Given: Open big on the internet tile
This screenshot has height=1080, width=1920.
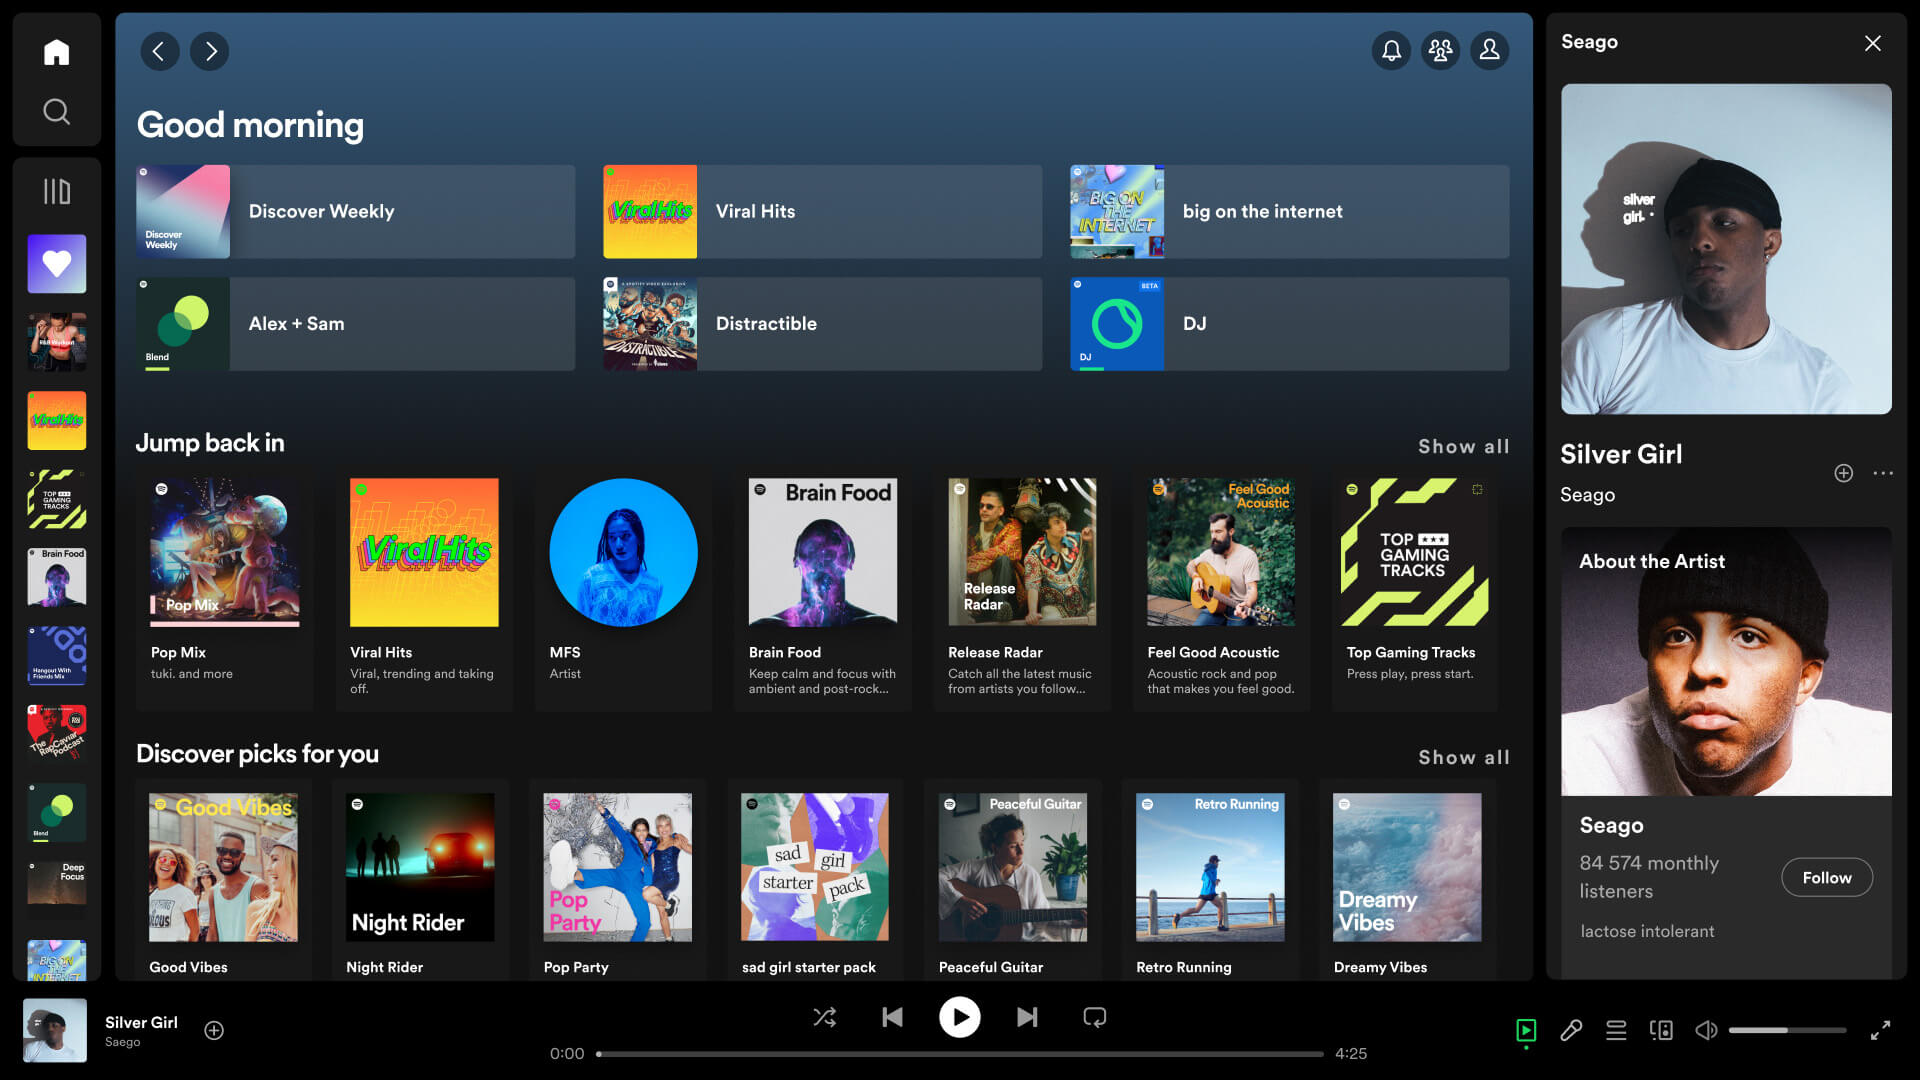Looking at the screenshot, I should click(x=1290, y=212).
